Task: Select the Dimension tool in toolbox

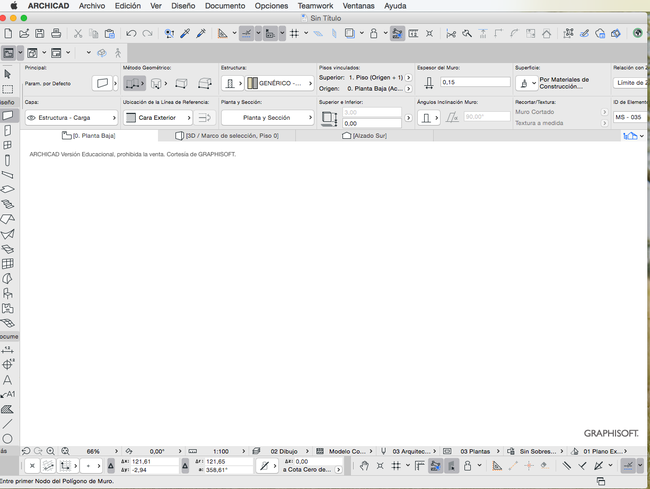Action: (7, 350)
